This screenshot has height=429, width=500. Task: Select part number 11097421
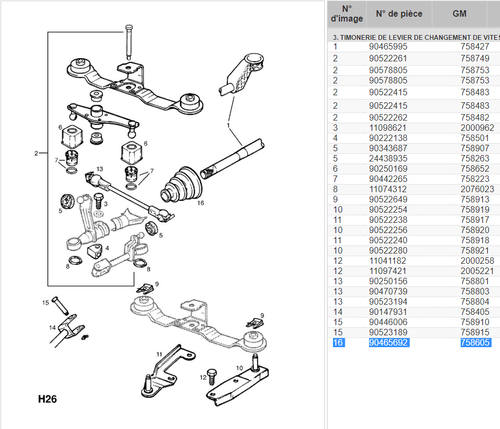click(x=387, y=271)
